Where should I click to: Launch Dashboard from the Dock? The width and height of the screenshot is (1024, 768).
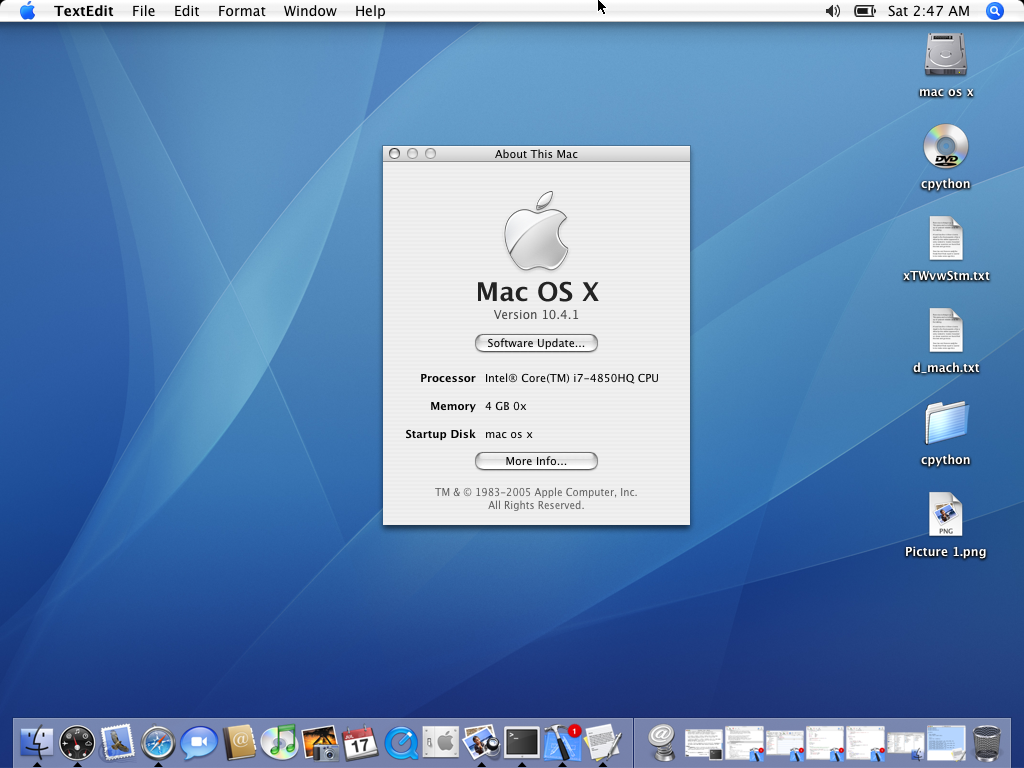[77, 743]
